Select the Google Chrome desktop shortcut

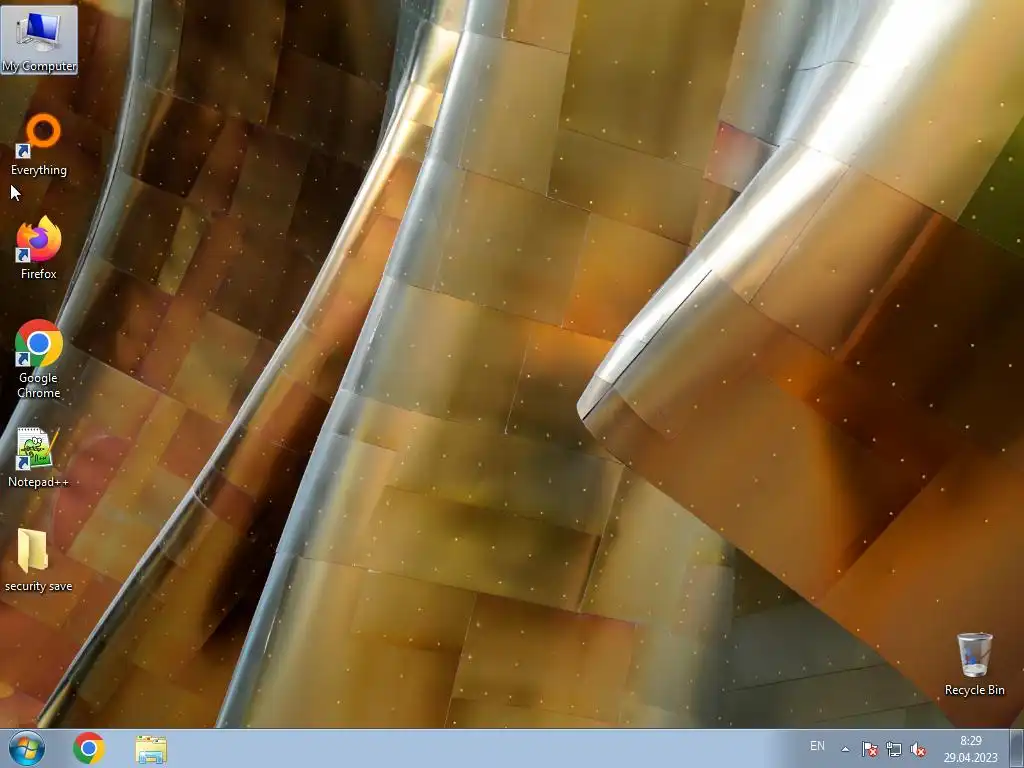click(39, 359)
